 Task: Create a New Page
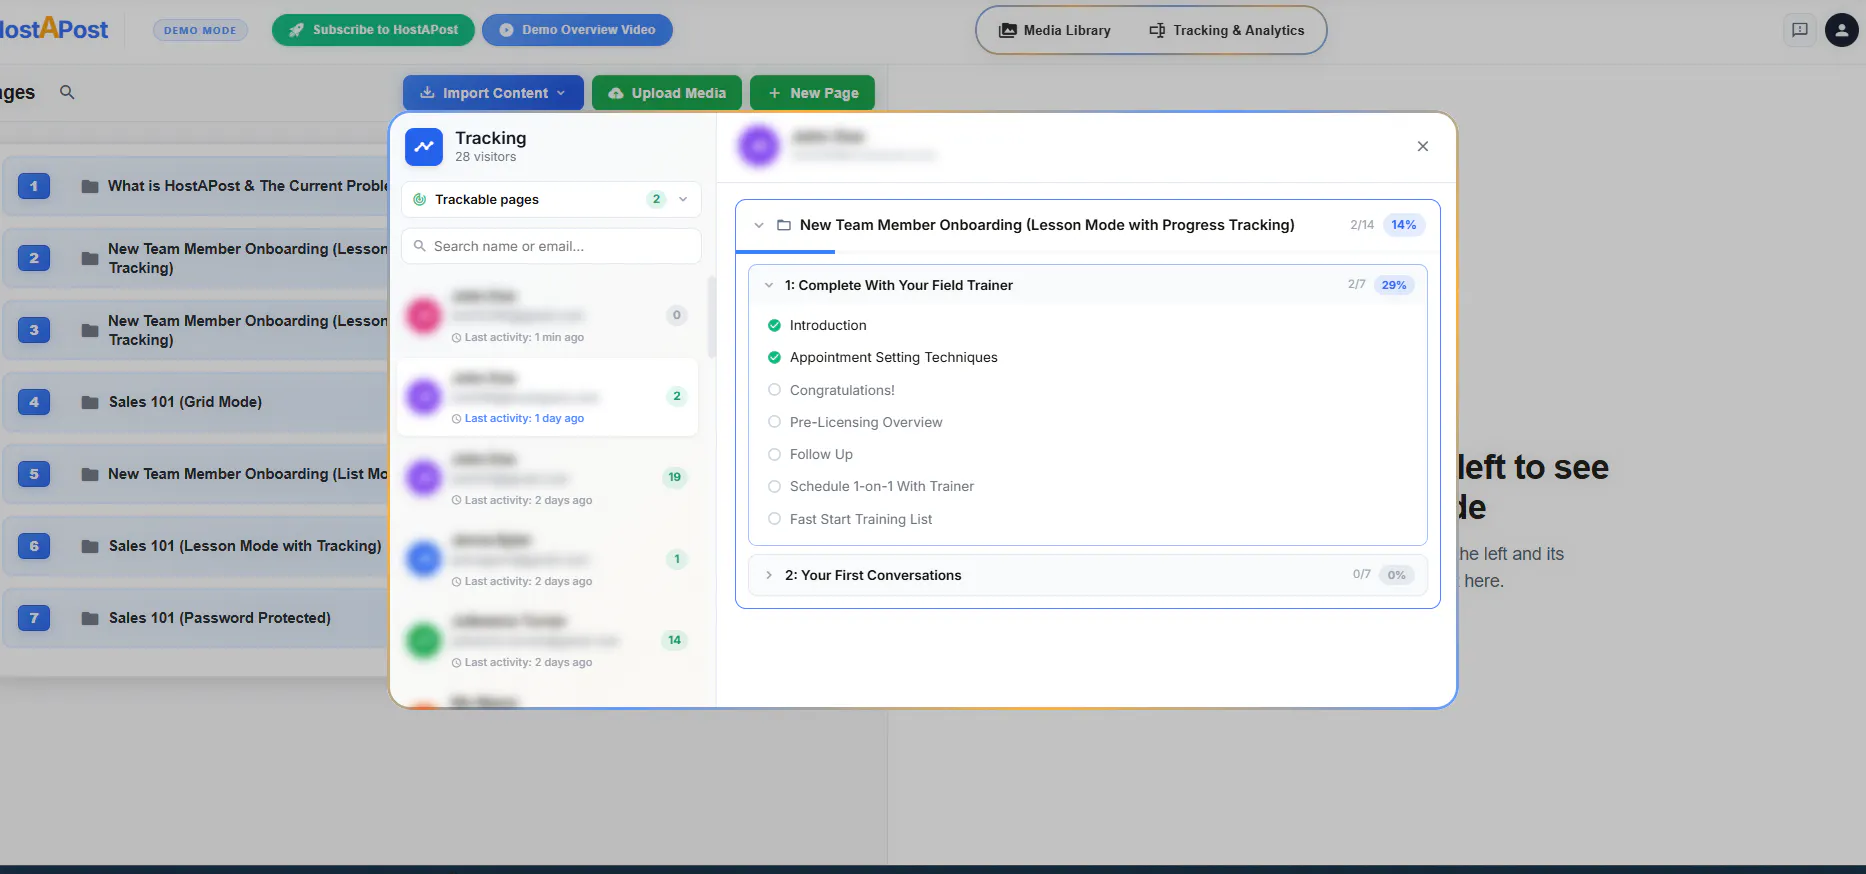812,93
